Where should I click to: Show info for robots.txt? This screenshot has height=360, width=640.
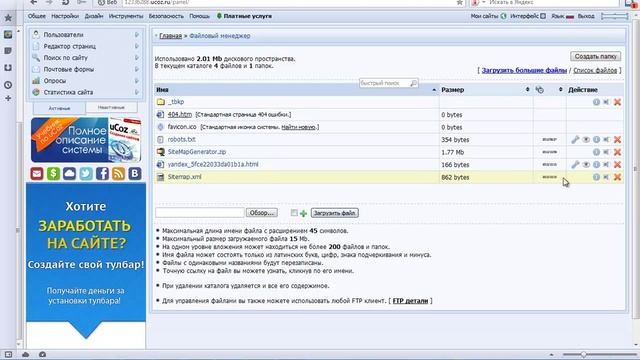[596, 140]
